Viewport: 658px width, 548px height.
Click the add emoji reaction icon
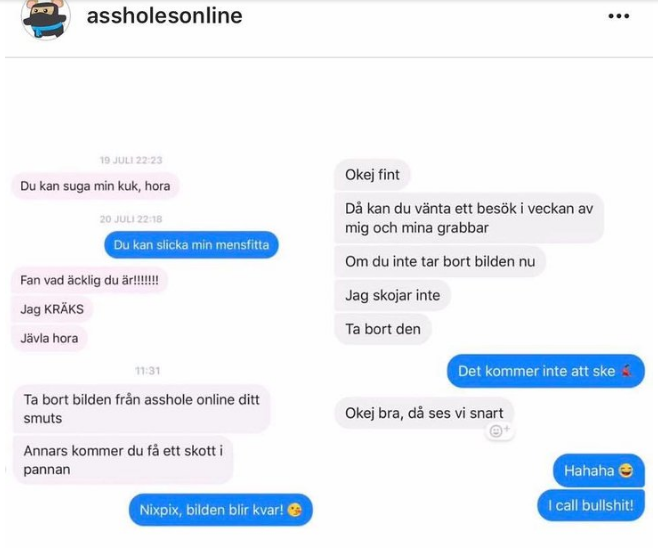(499, 431)
